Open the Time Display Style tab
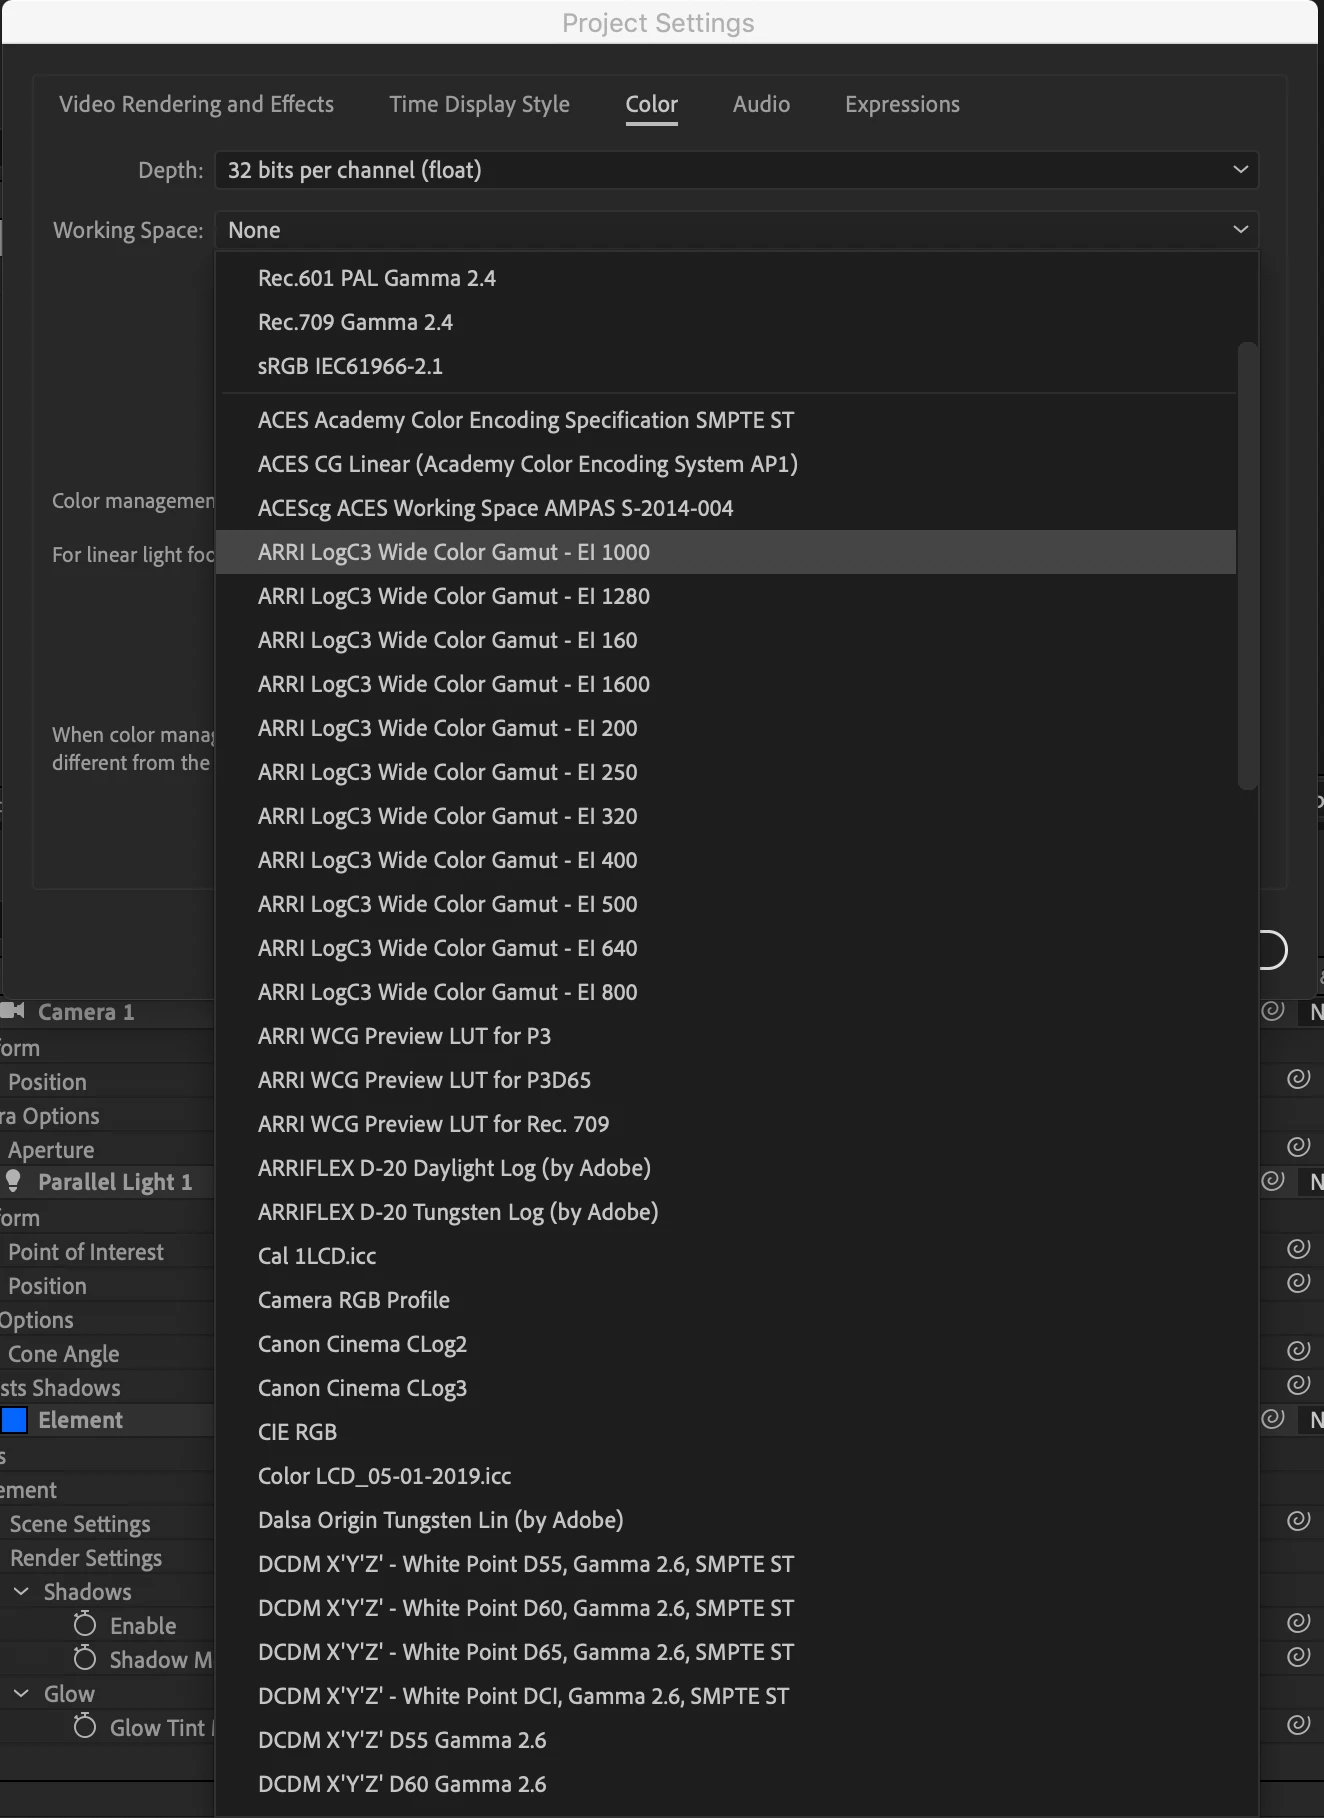This screenshot has width=1324, height=1818. [x=479, y=104]
